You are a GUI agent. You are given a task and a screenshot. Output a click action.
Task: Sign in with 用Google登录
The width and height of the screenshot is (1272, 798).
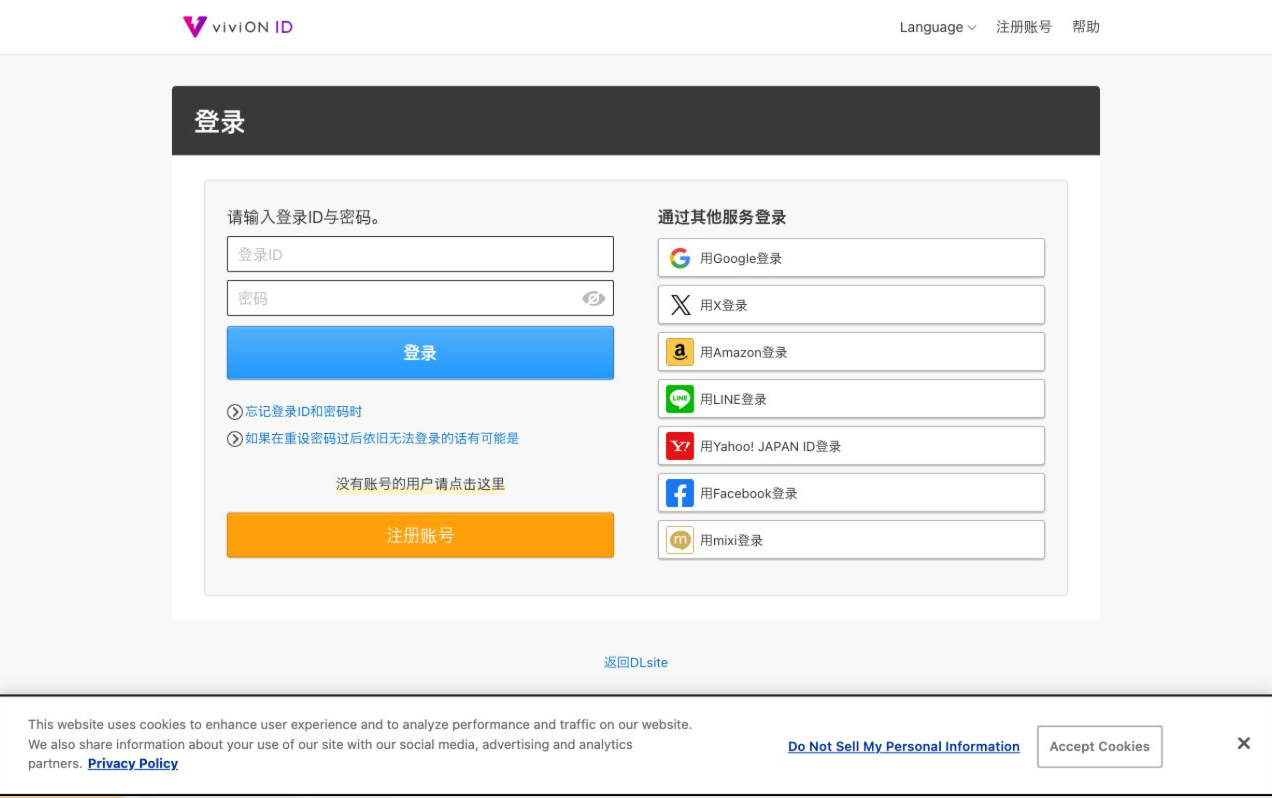[851, 258]
